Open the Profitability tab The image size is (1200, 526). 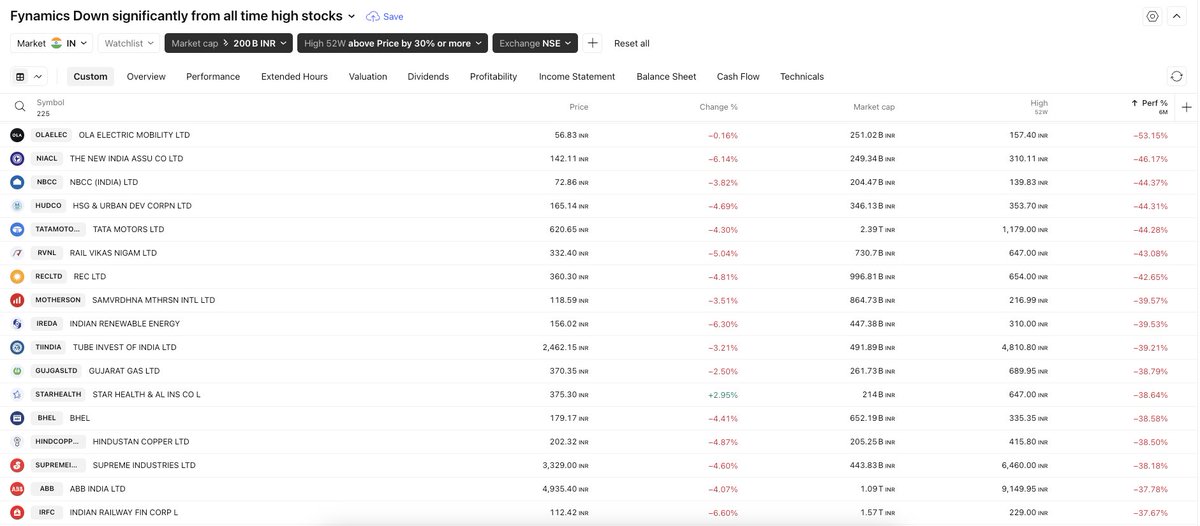(x=494, y=76)
